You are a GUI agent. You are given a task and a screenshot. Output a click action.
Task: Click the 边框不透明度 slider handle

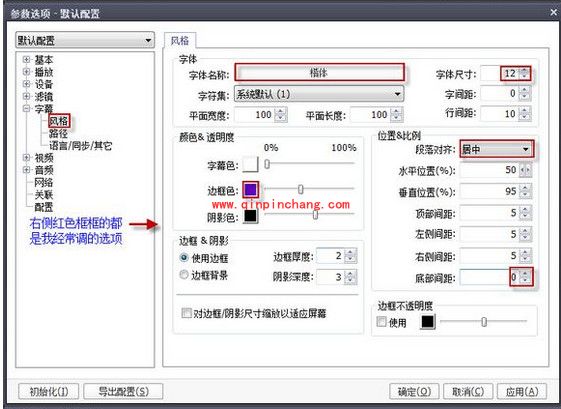point(484,322)
